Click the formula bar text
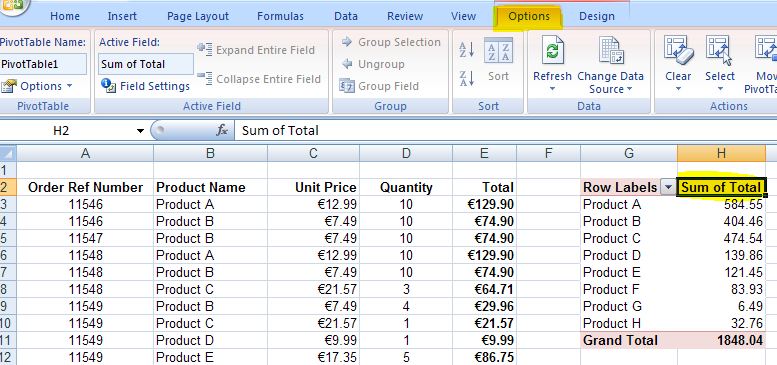777x365 pixels. click(280, 131)
